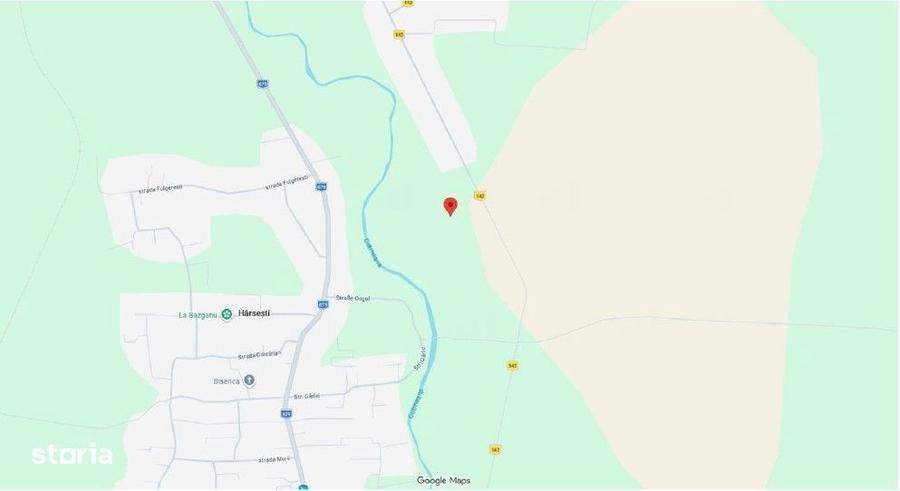
Task: Click the yellow road shield nearest Google Maps logo
Action: point(495,450)
